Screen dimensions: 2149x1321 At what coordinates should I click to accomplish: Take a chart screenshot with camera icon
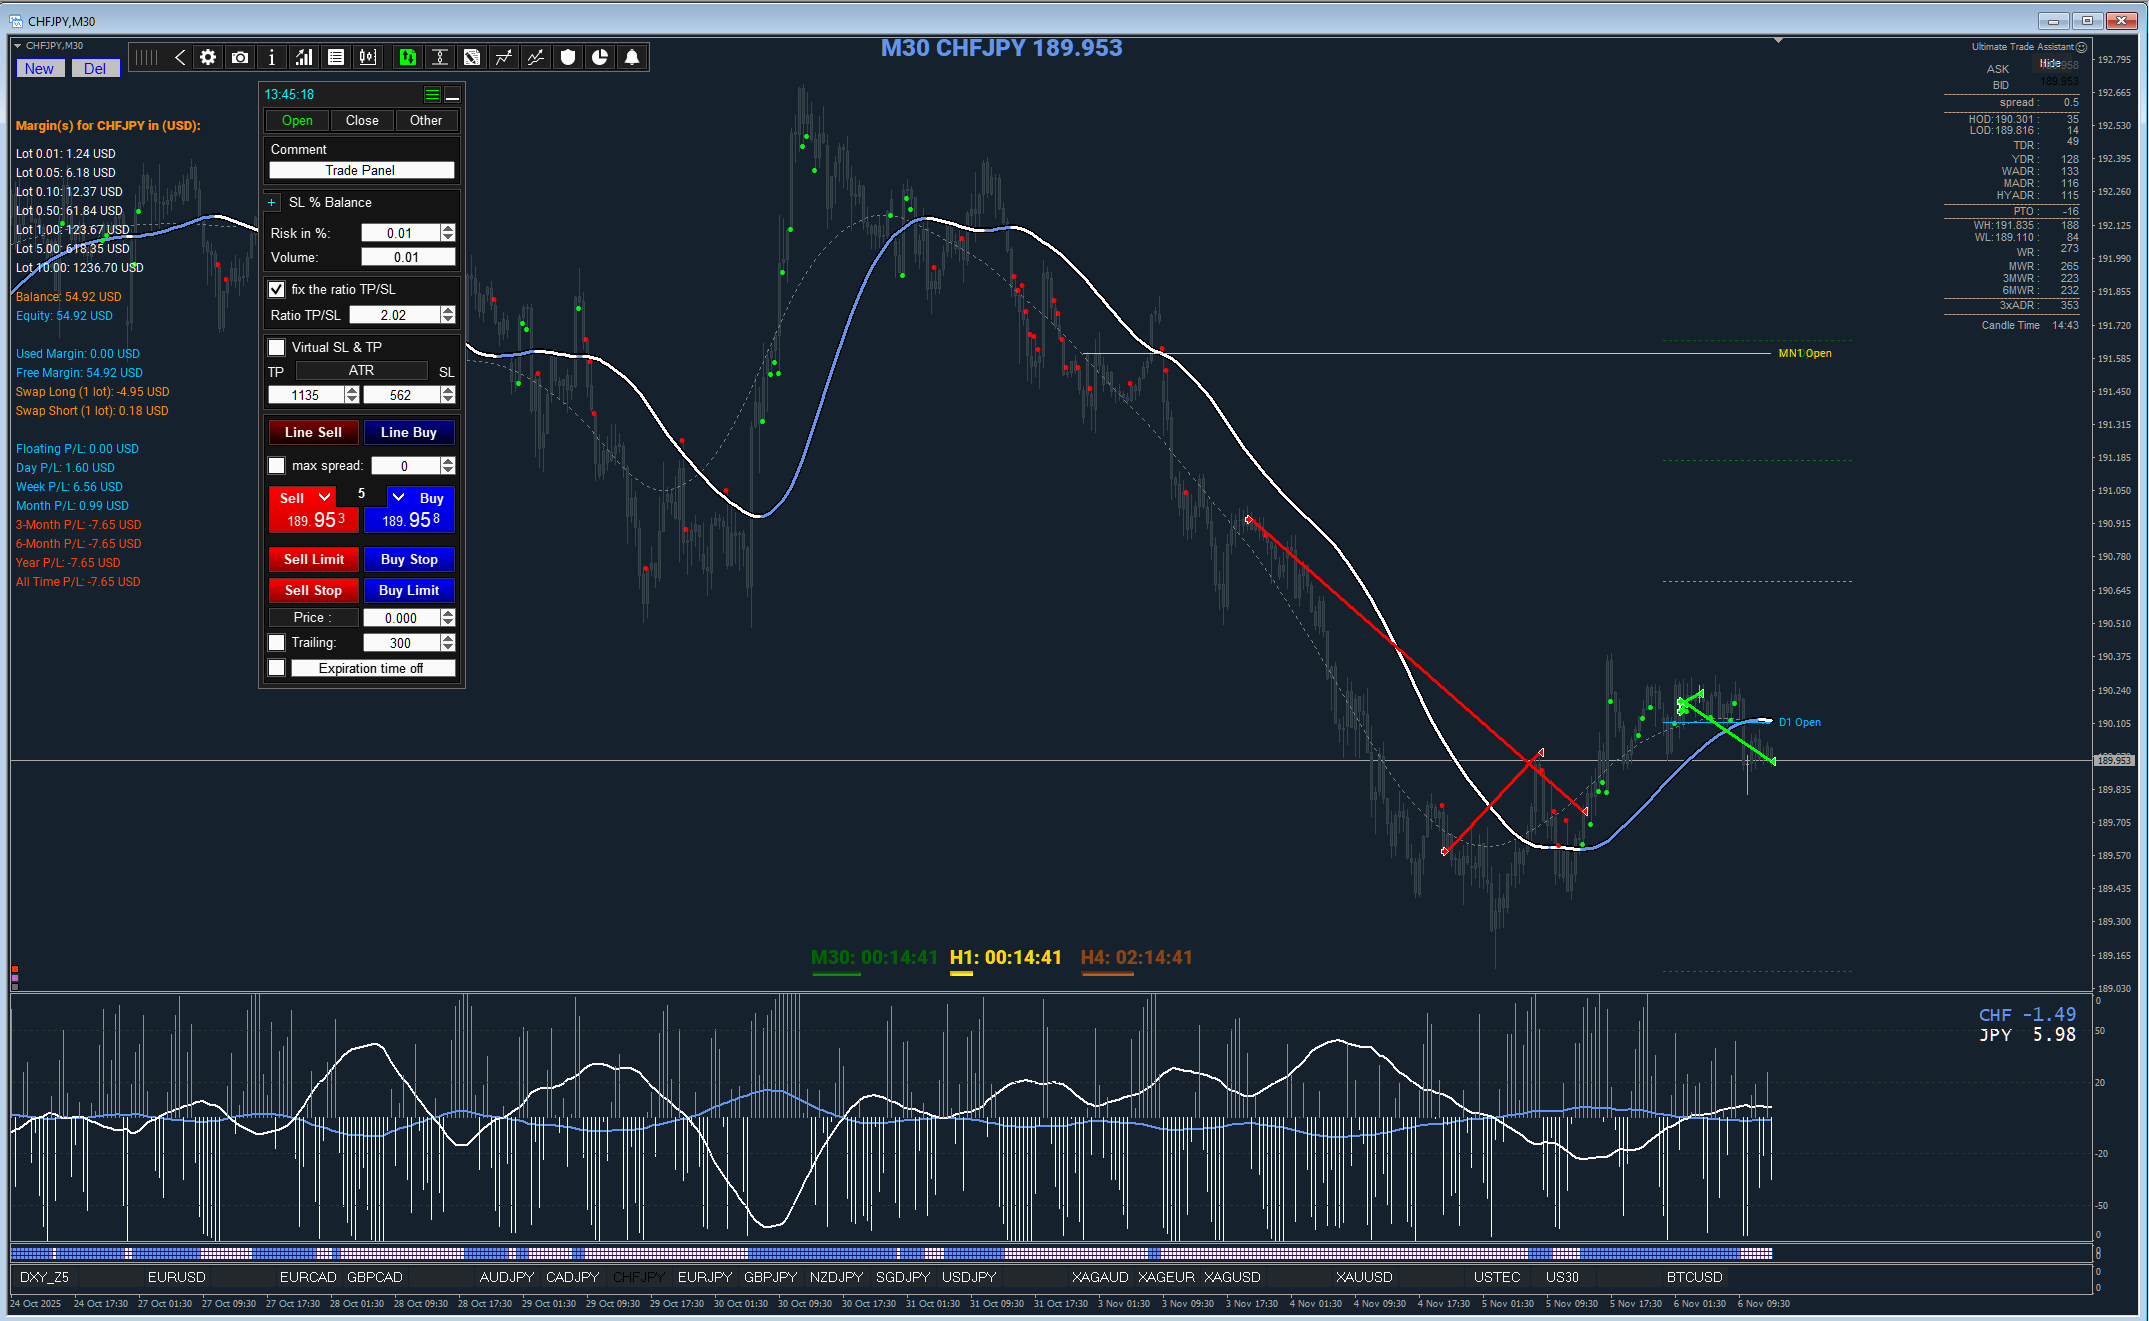pos(240,58)
